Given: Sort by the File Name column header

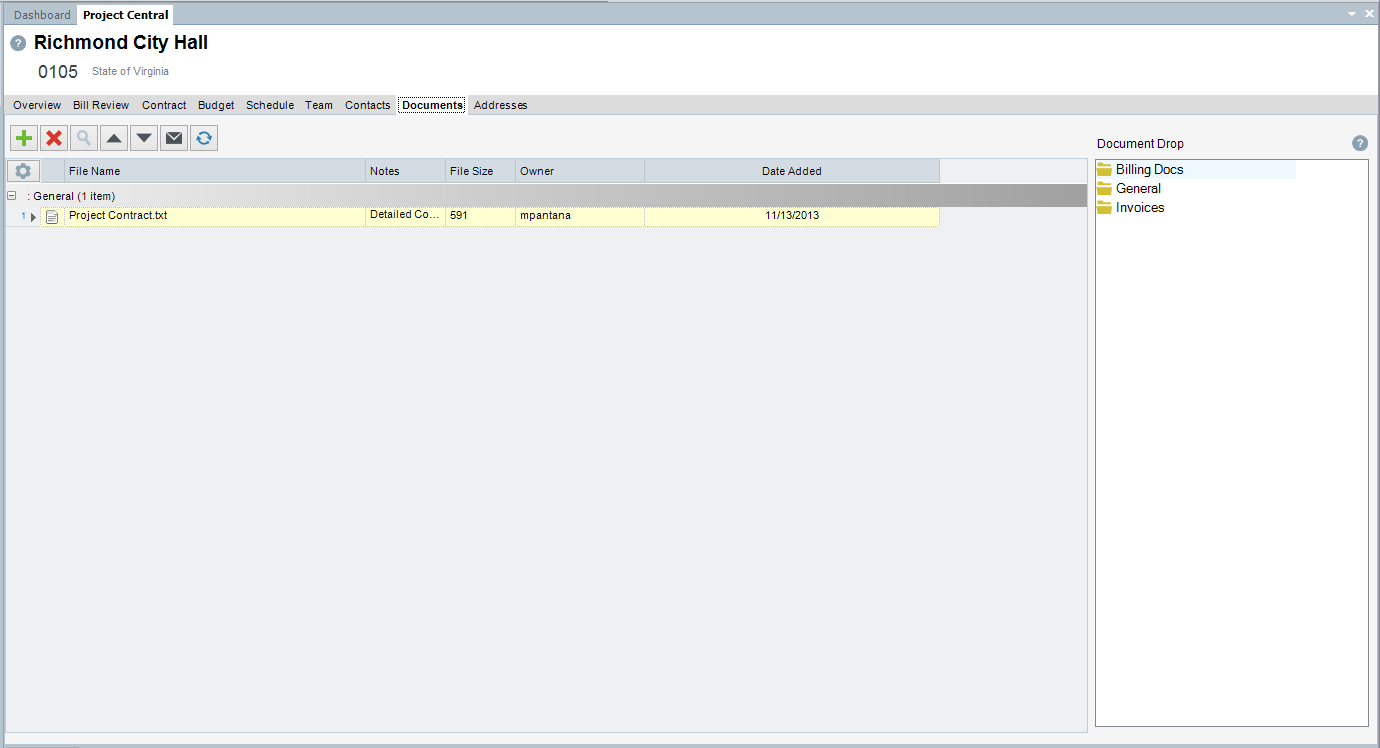Looking at the screenshot, I should 215,171.
